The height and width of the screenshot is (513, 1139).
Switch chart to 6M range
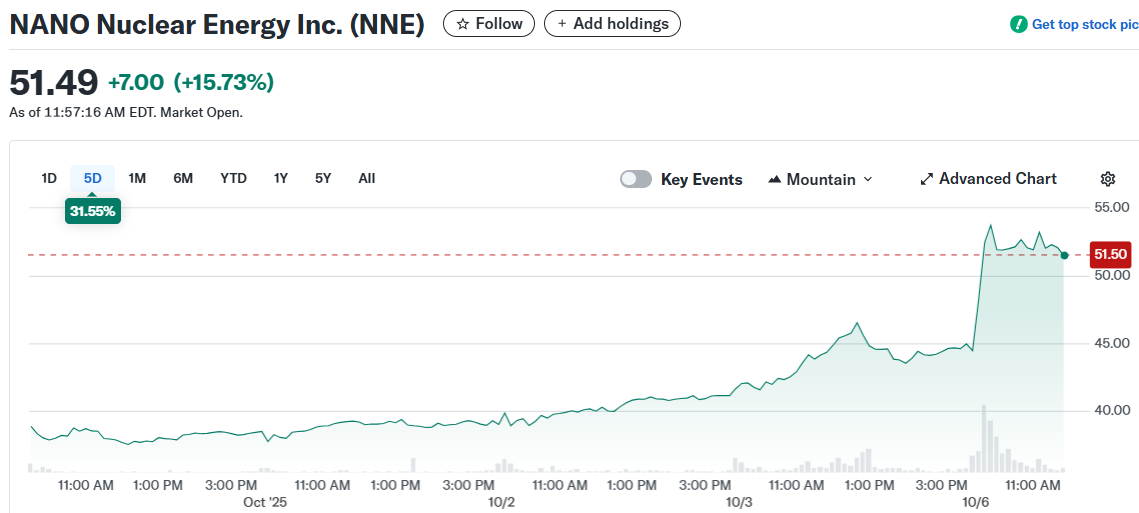click(183, 178)
